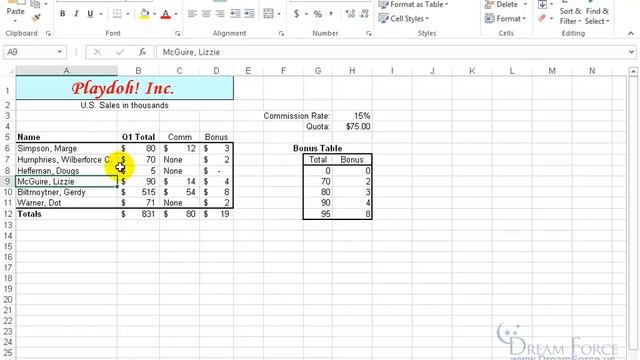Apply Percent Style formatting
Viewport: 640px width, 360px height.
pyautogui.click(x=318, y=14)
